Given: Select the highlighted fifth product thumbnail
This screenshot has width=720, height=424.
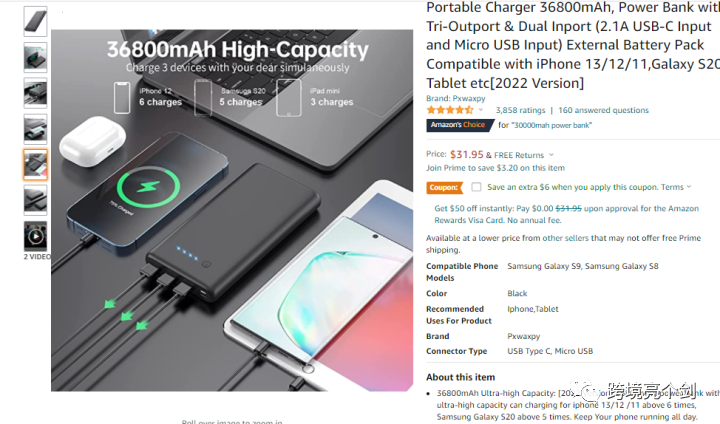Looking at the screenshot, I should [35, 164].
